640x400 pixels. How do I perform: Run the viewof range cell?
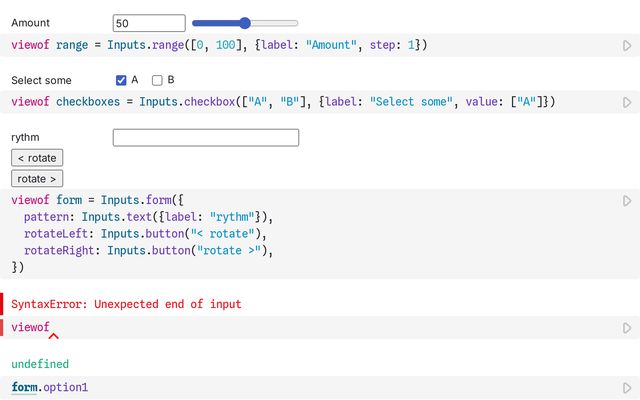[x=627, y=46]
